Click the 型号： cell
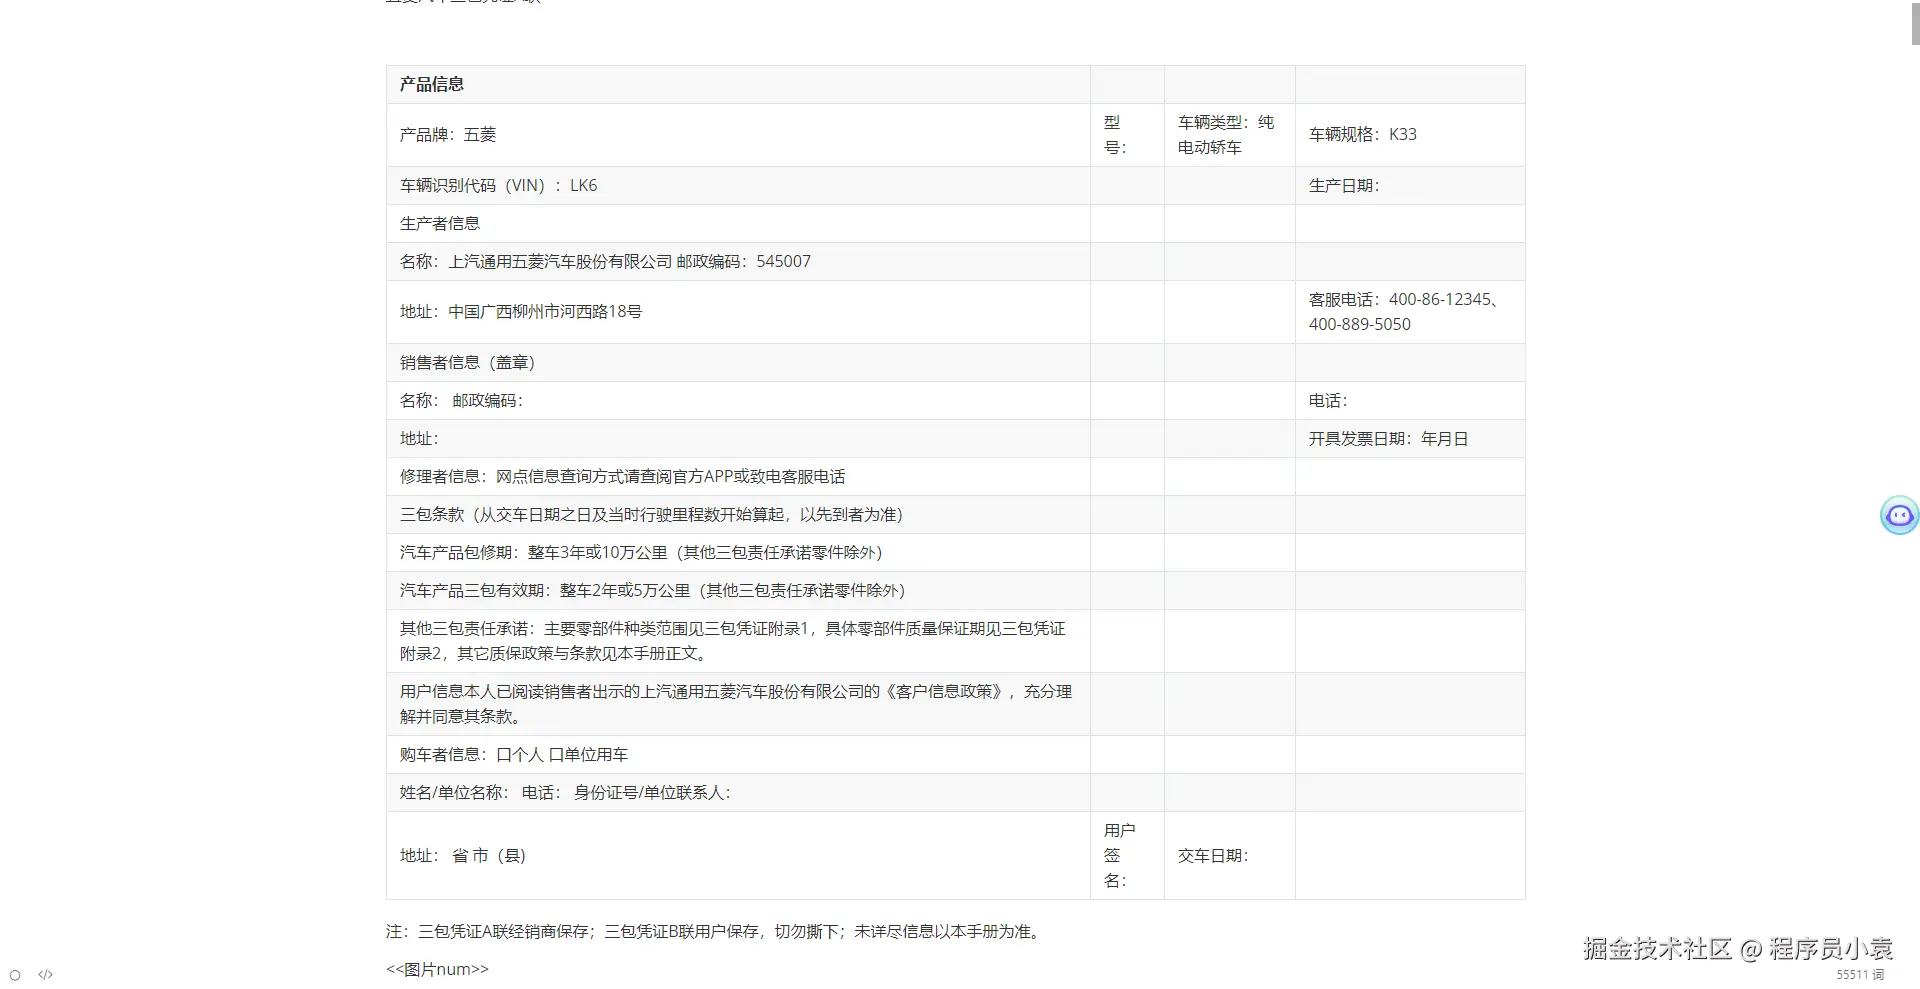This screenshot has width=1920, height=989. click(x=1127, y=135)
